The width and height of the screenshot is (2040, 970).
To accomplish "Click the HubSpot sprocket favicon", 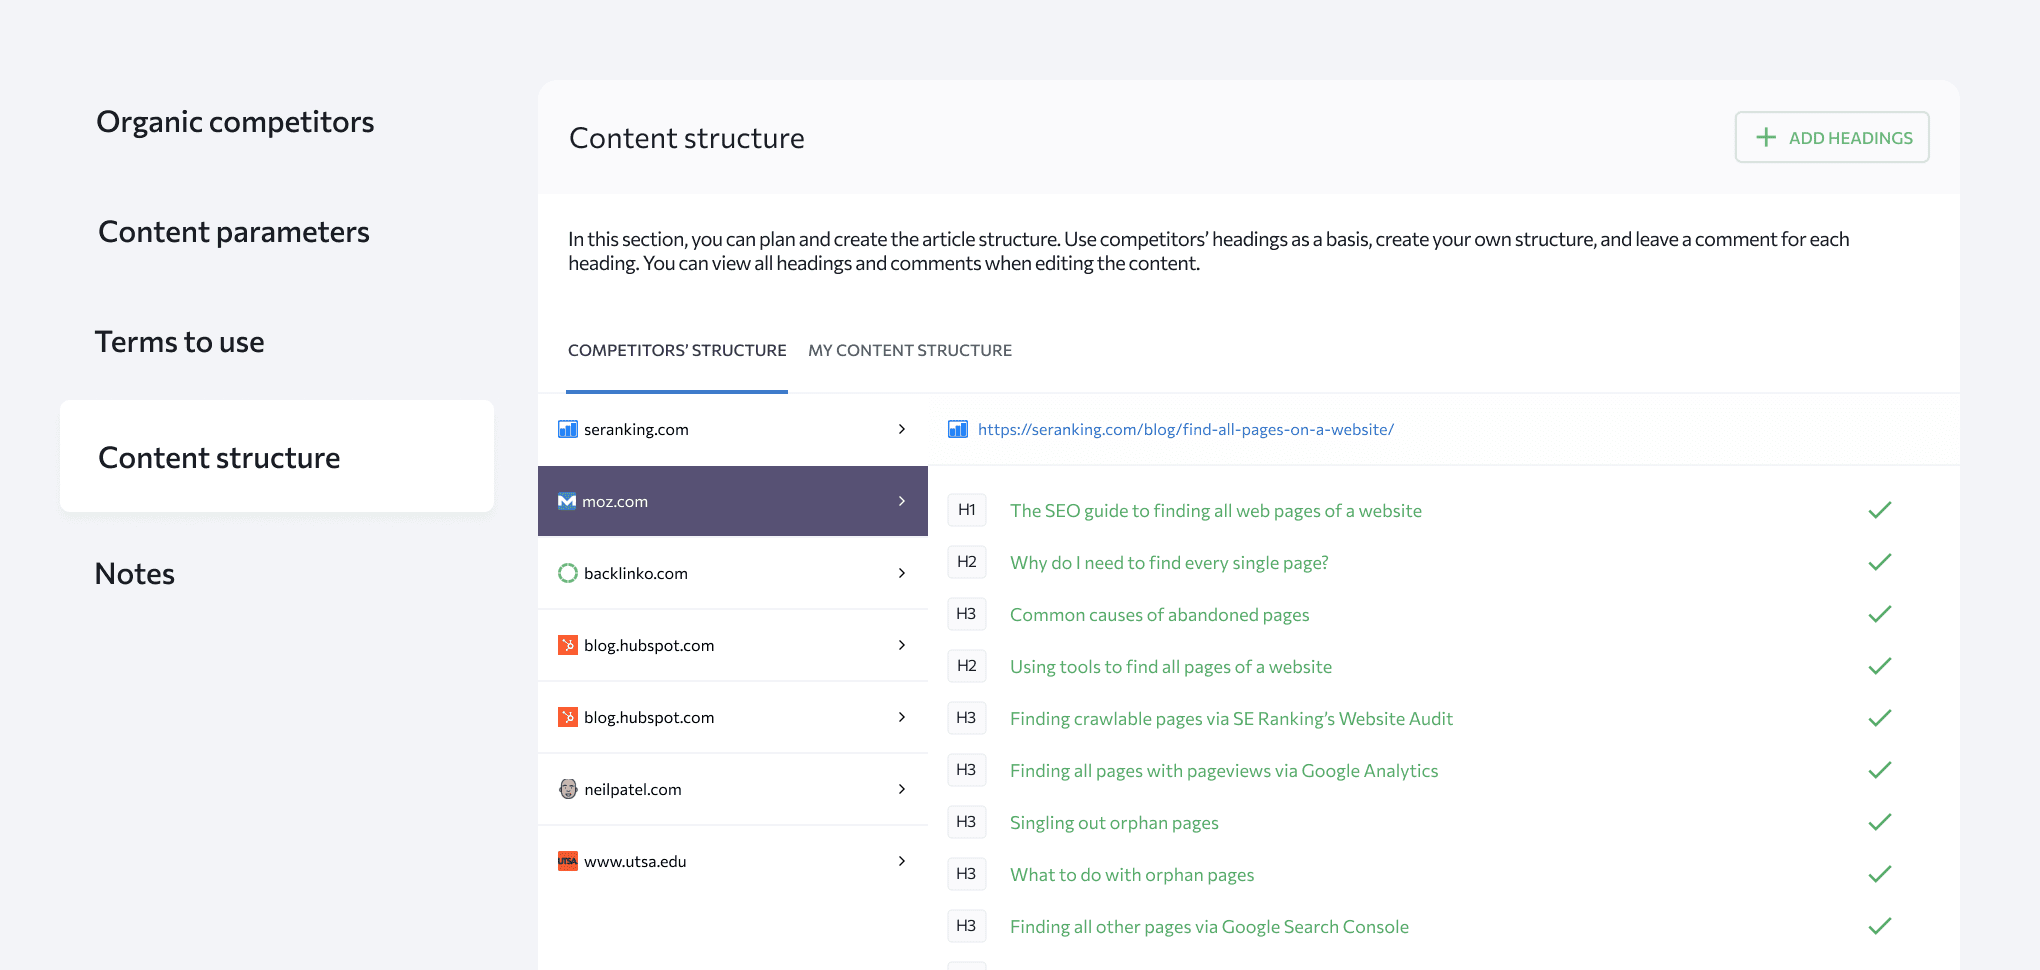I will (567, 645).
